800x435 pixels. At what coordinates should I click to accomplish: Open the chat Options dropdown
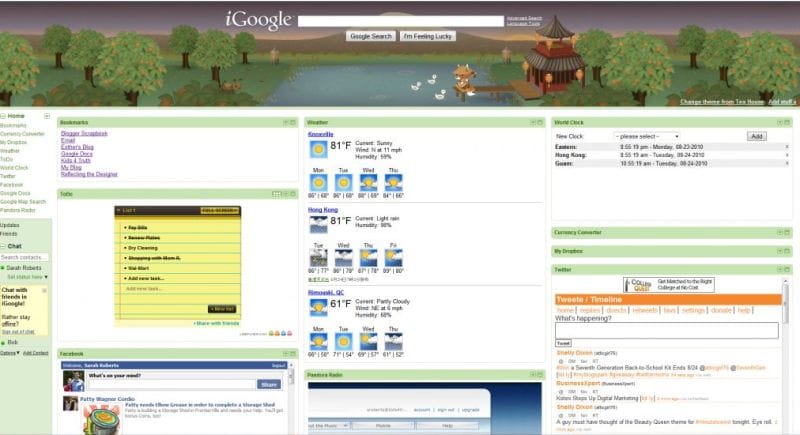tap(10, 353)
